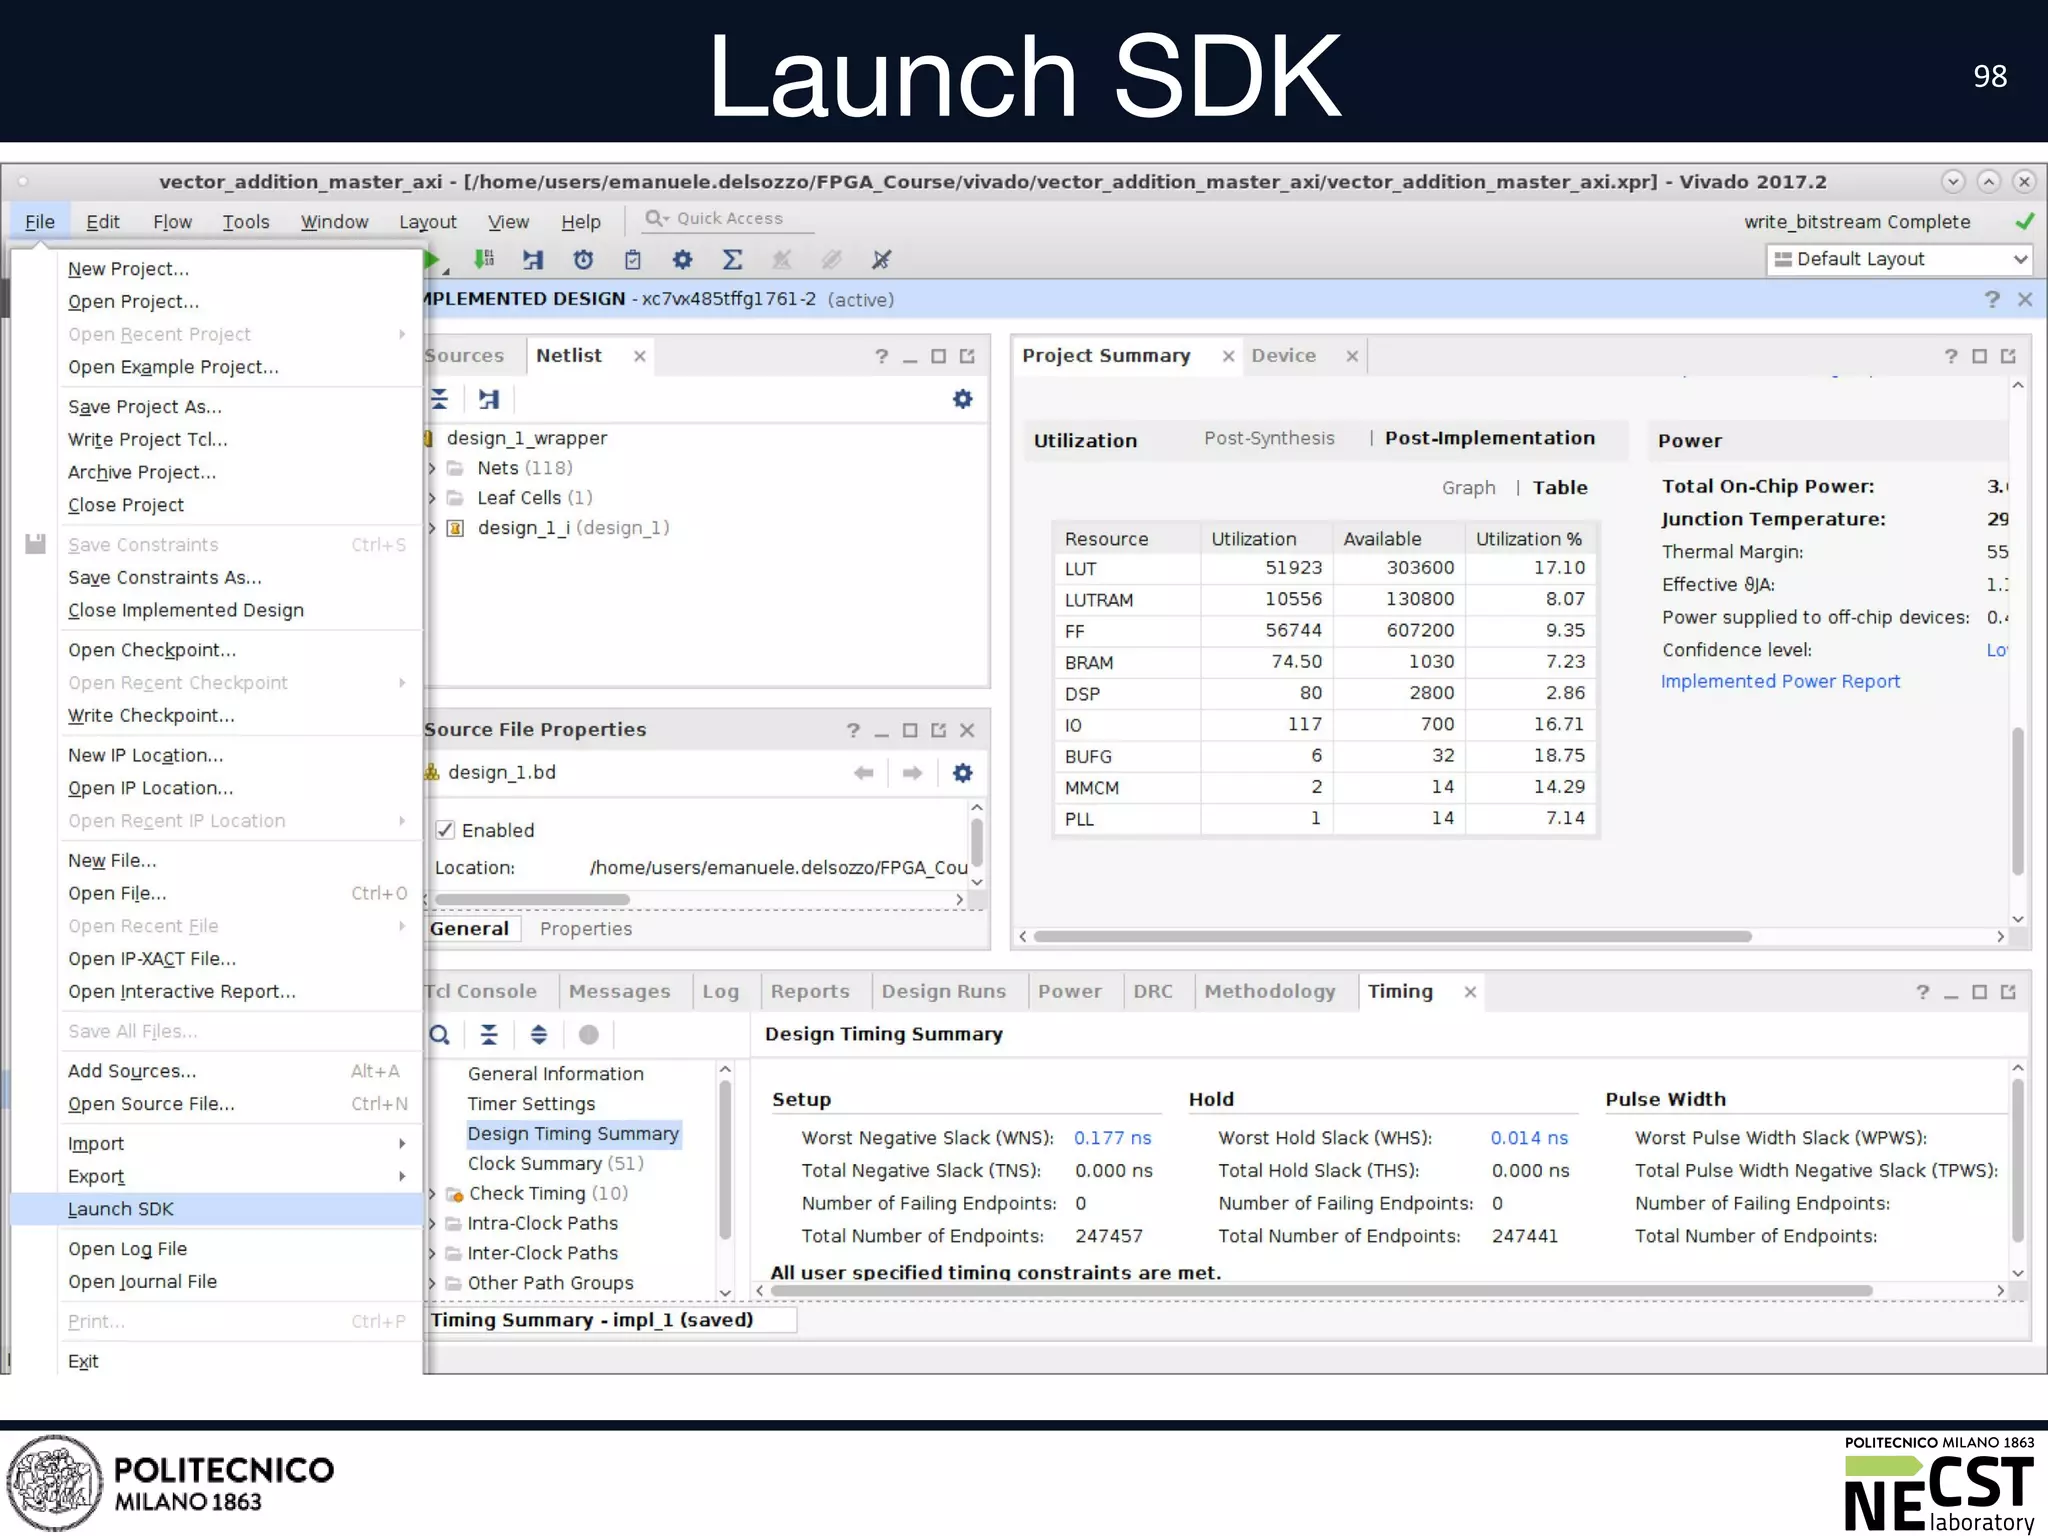Close the Timing tab
2048x1536 pixels.
[1470, 992]
